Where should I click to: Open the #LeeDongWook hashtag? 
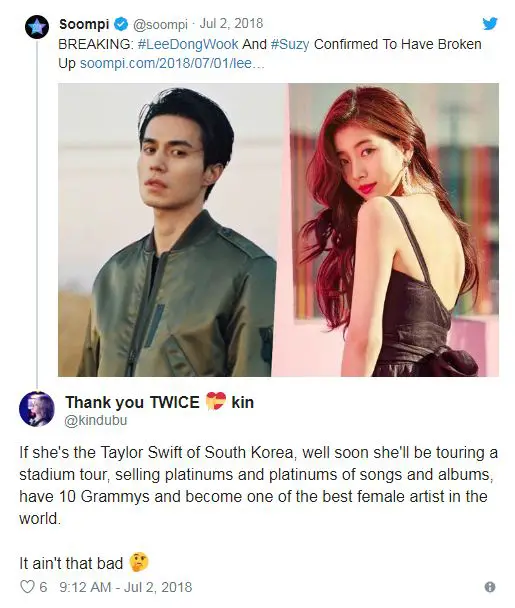(x=188, y=44)
